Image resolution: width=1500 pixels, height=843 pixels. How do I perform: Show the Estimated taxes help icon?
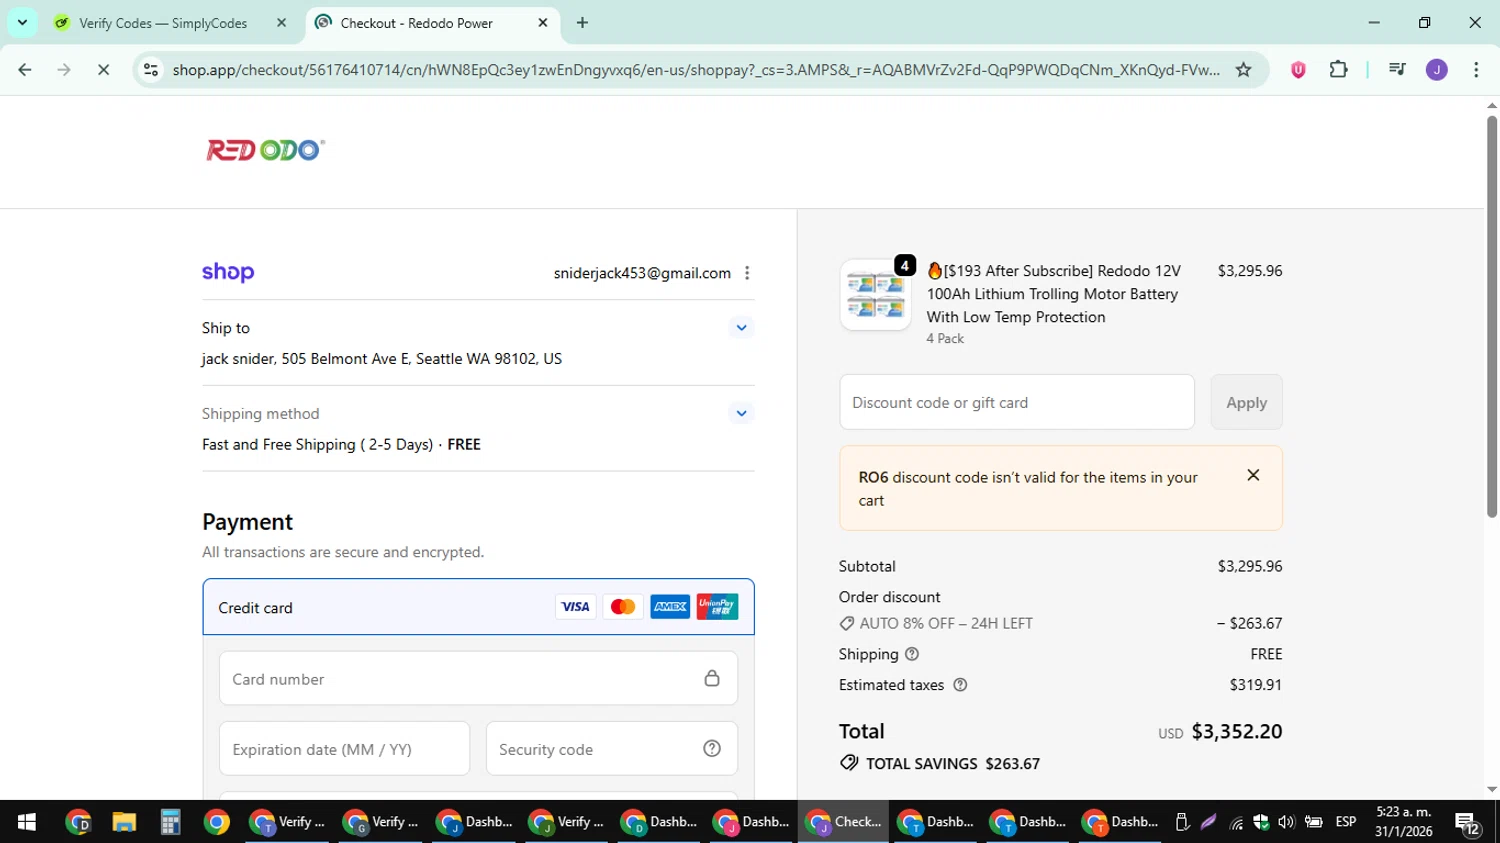(960, 685)
